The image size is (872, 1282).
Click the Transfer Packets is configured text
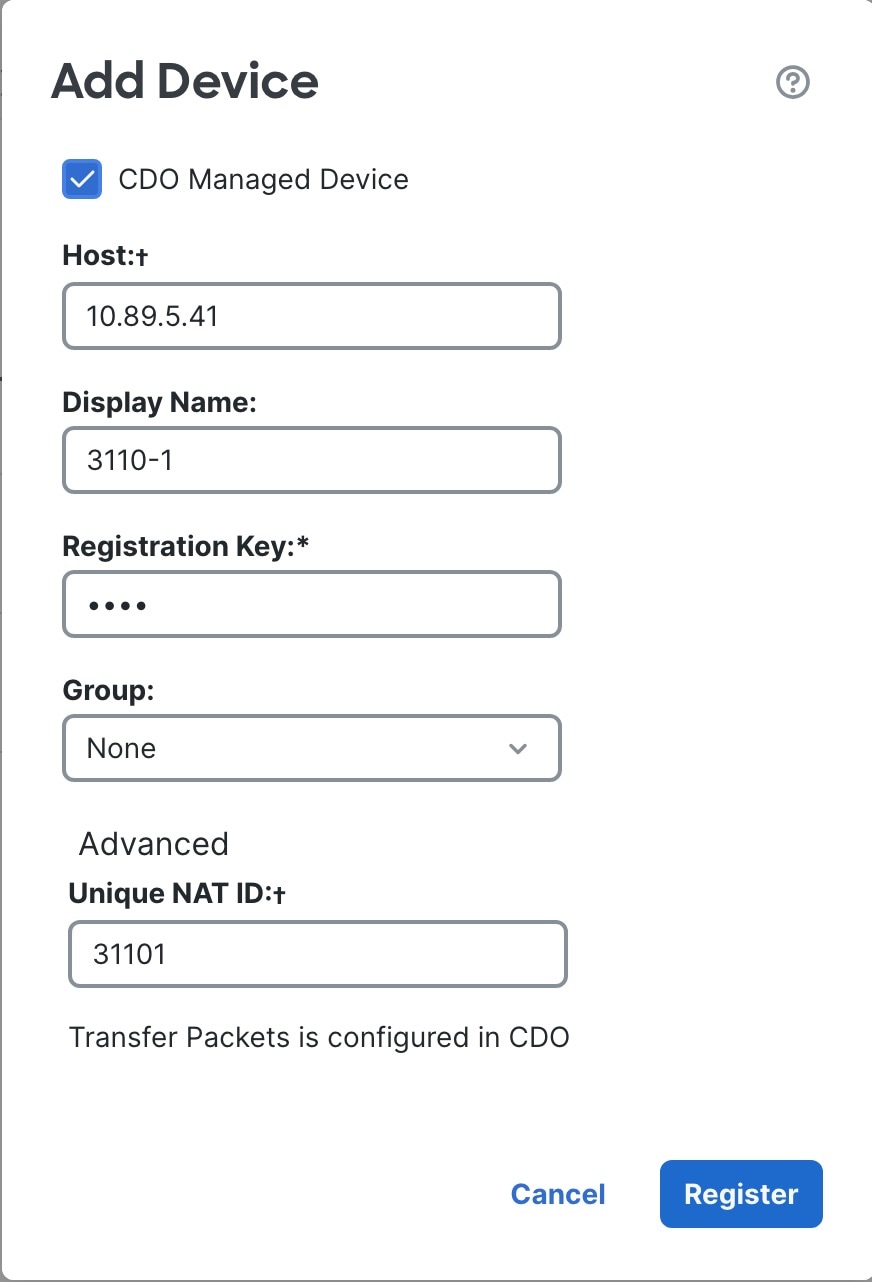pyautogui.click(x=319, y=1037)
